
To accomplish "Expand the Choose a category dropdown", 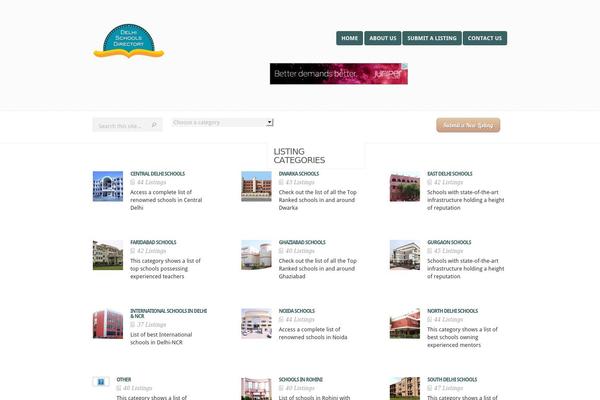I will tap(222, 122).
